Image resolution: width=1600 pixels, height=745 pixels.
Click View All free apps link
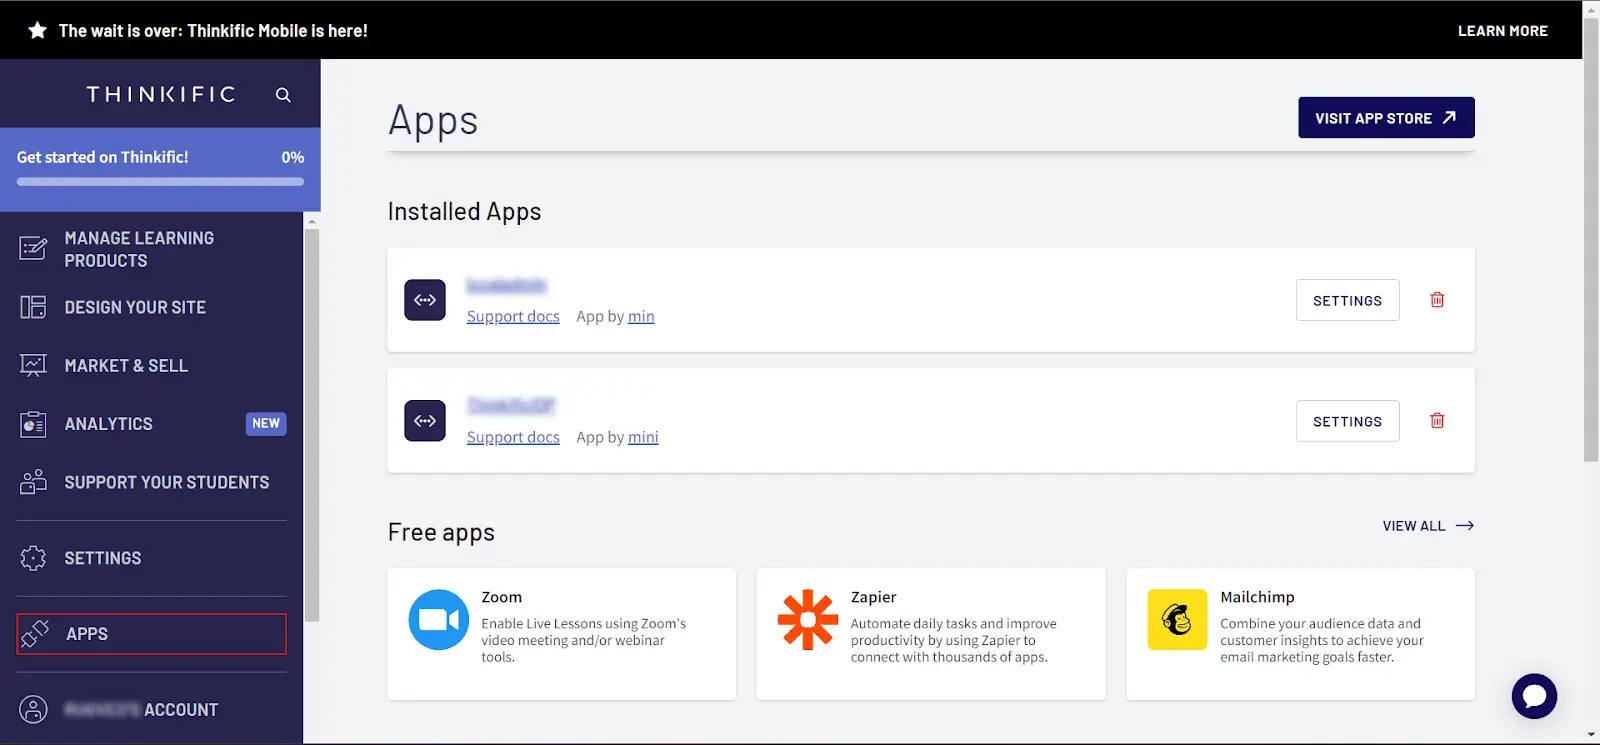pyautogui.click(x=1428, y=526)
